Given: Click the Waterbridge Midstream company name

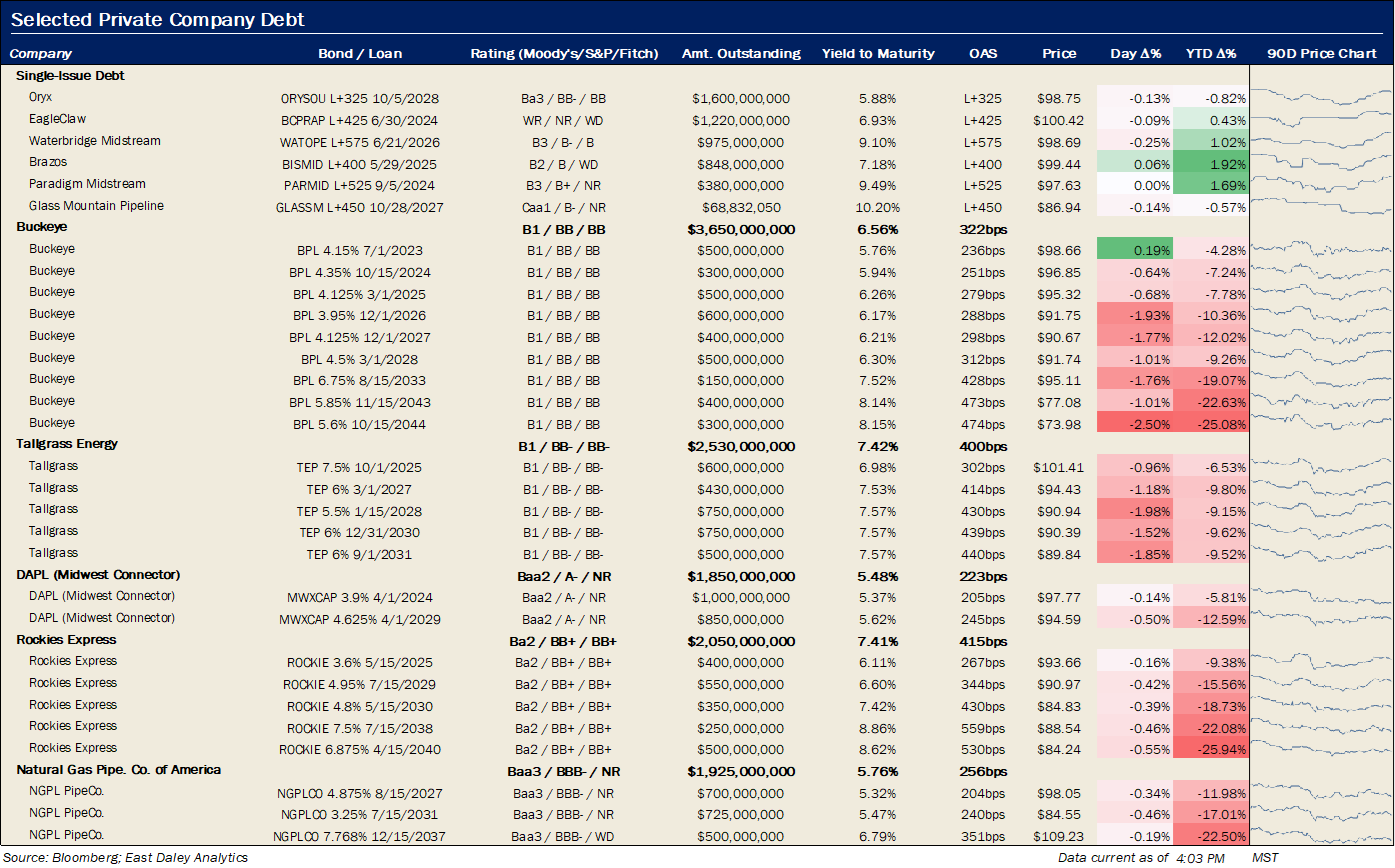Looking at the screenshot, I should pyautogui.click(x=95, y=141).
